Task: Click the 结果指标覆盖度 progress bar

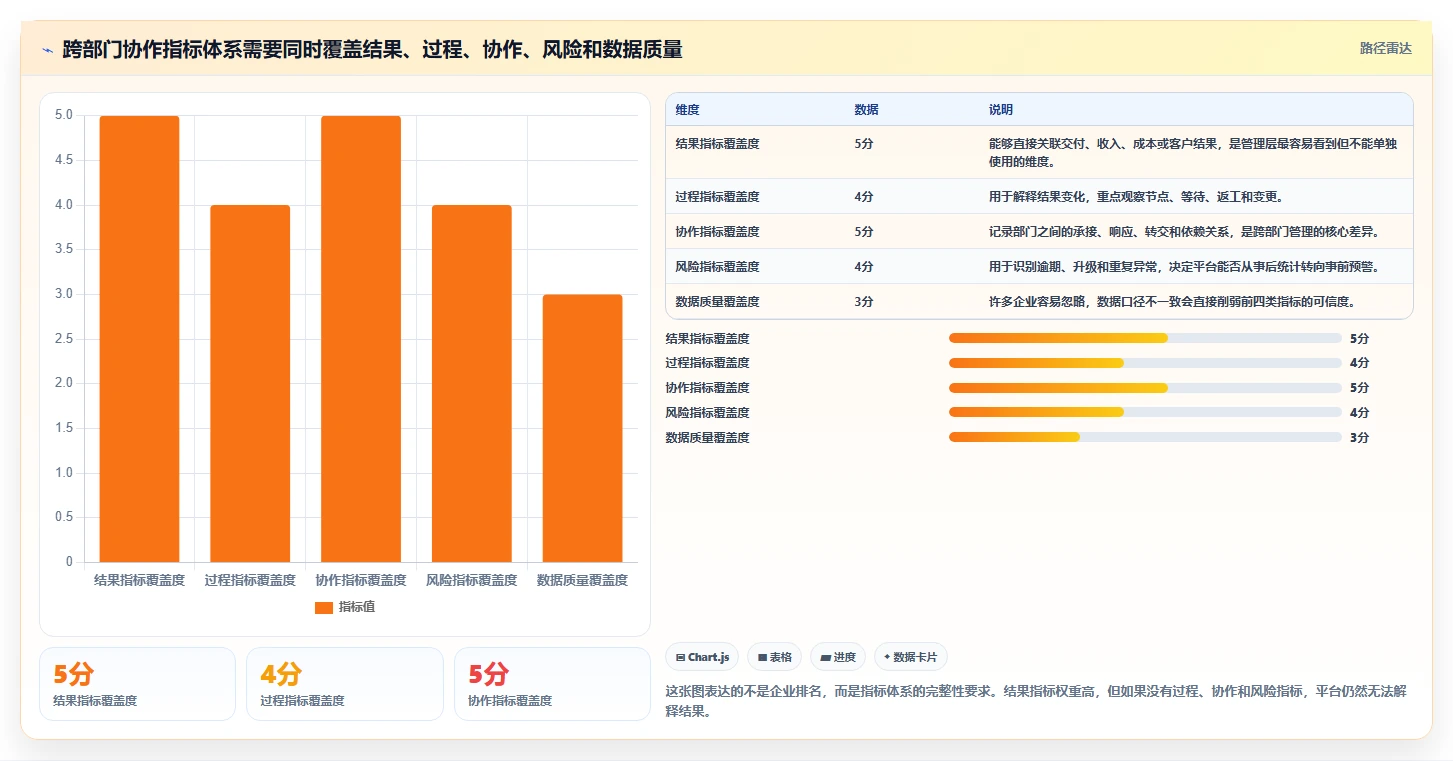Action: [x=1145, y=338]
